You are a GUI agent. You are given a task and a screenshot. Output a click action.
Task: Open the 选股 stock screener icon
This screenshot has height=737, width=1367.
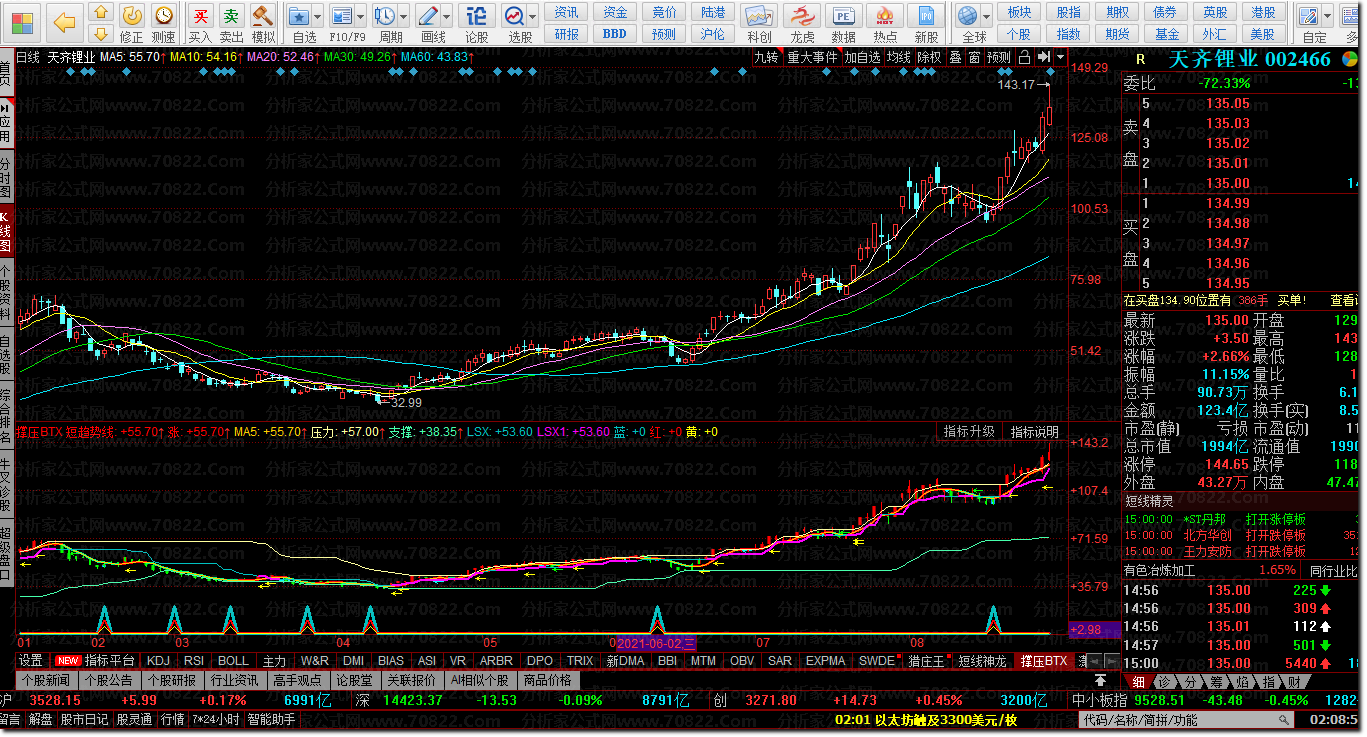[514, 15]
